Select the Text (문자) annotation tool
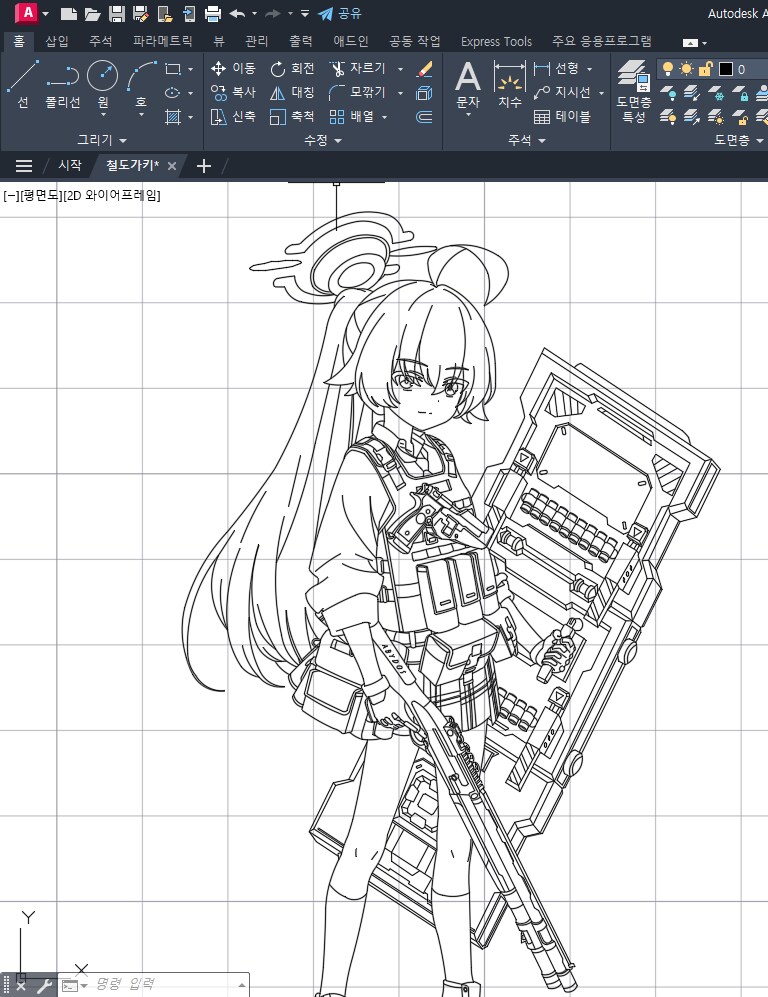This screenshot has width=768, height=997. pos(468,85)
